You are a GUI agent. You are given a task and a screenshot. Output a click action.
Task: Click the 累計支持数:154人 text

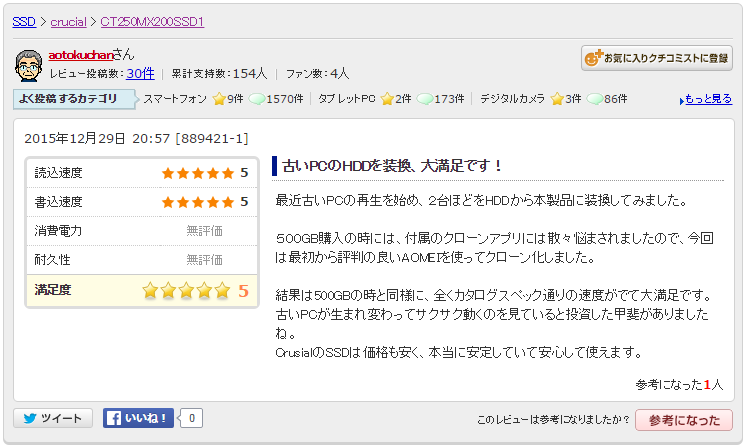pyautogui.click(x=219, y=74)
